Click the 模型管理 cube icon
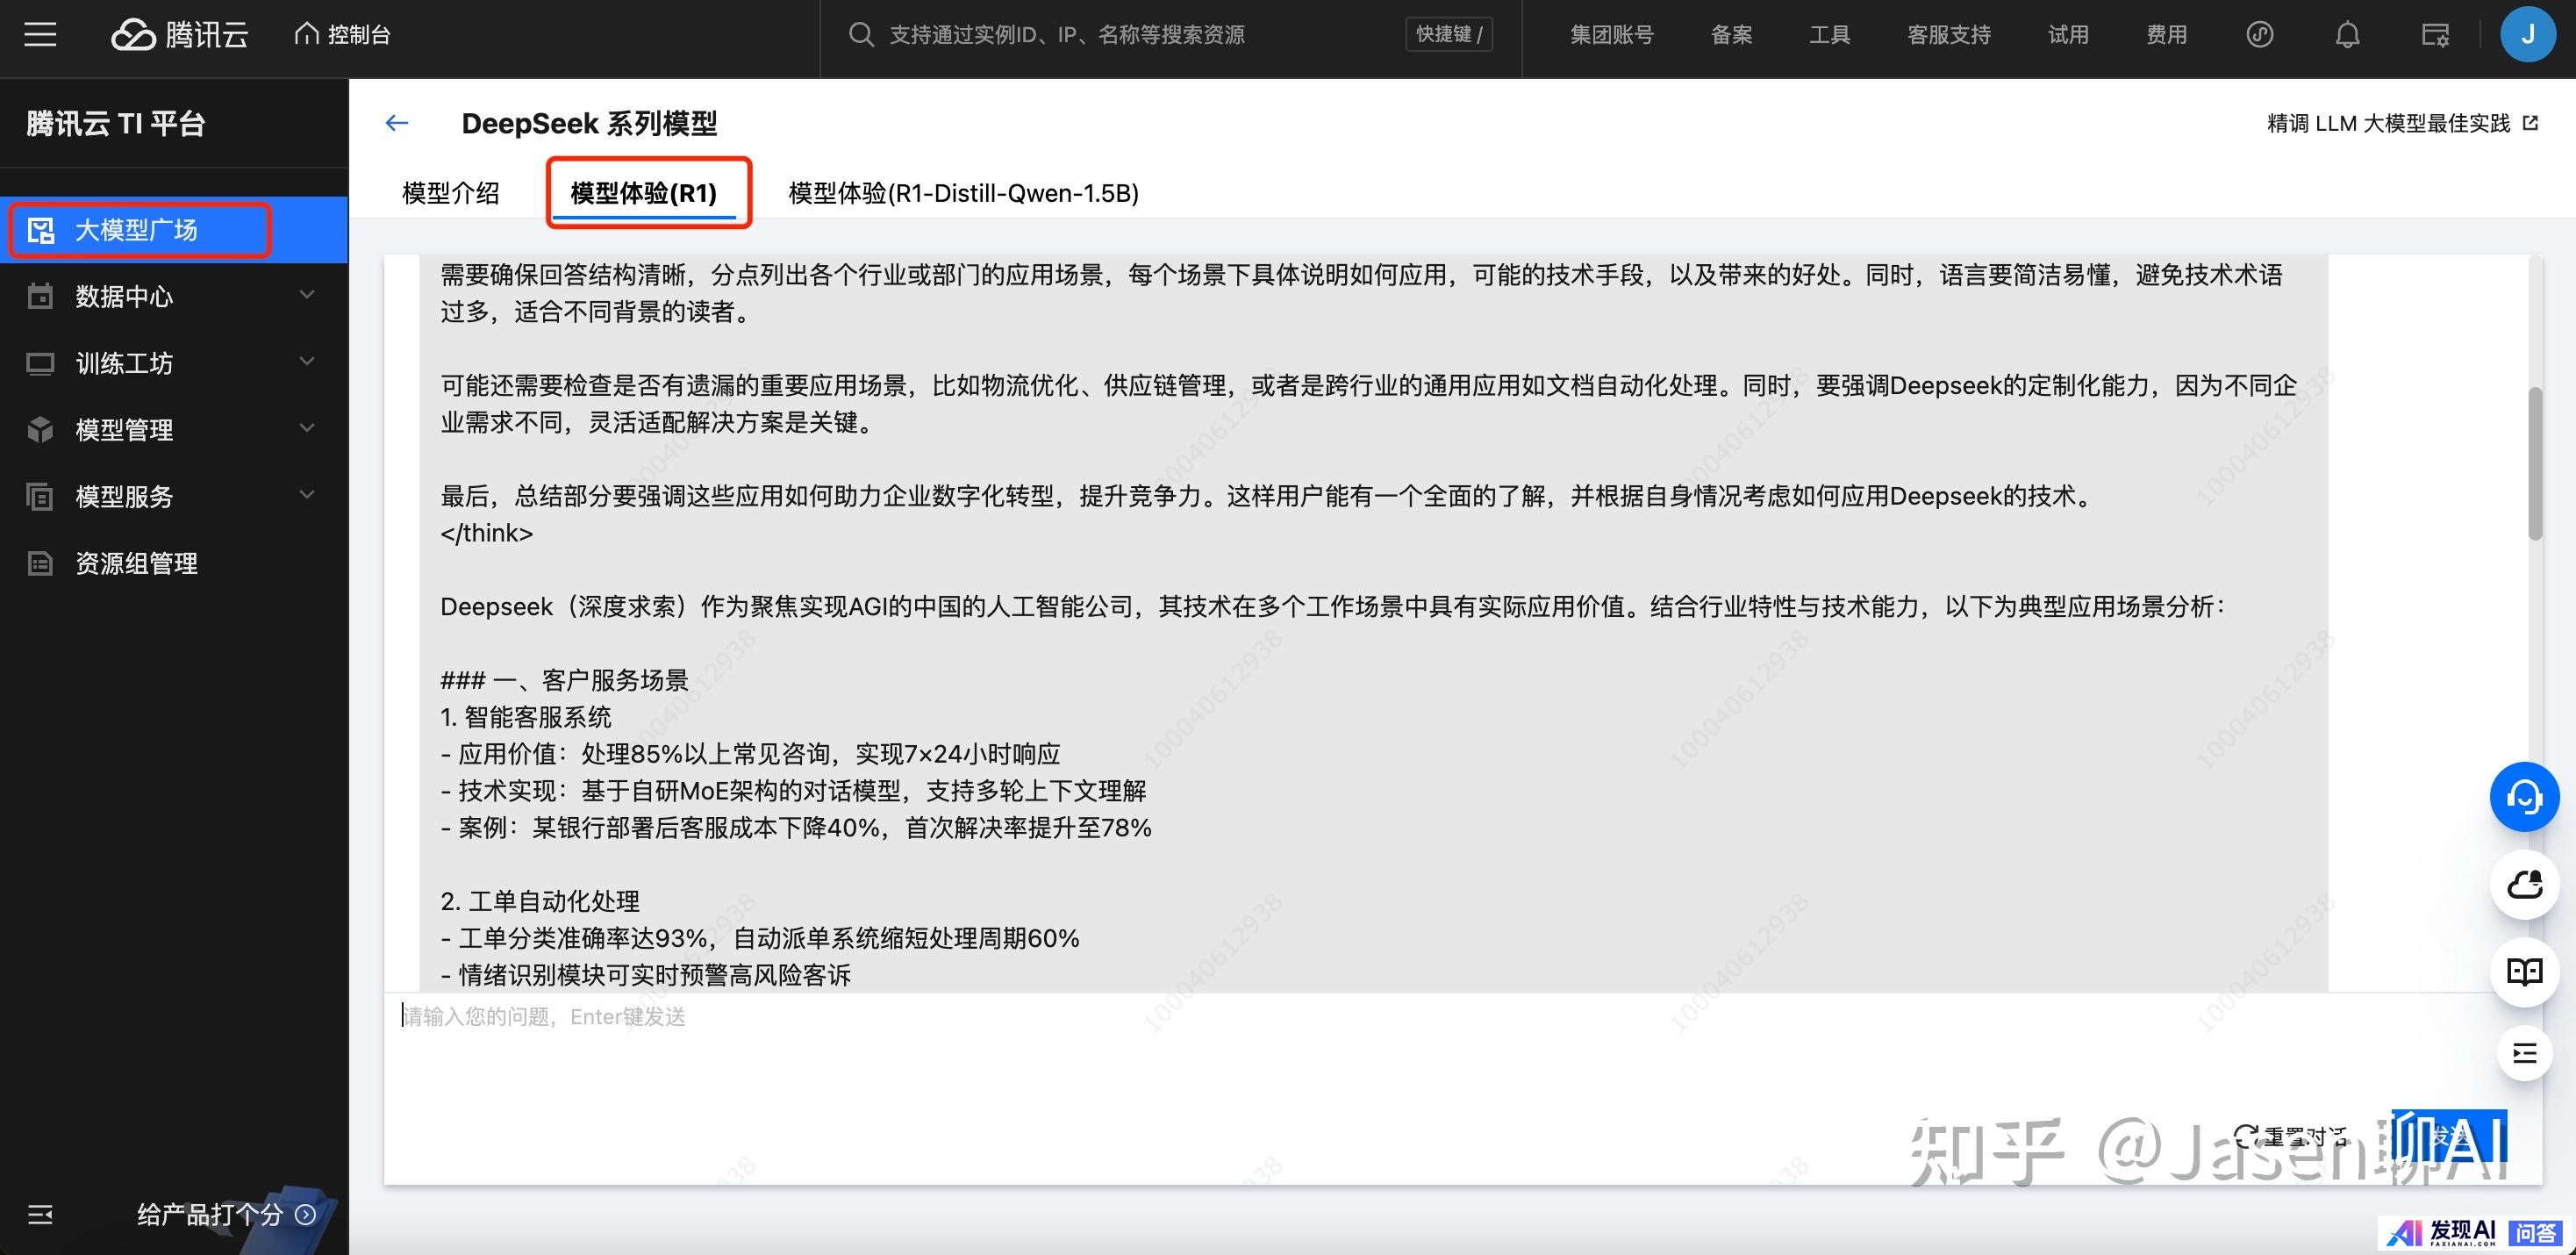 [40, 430]
